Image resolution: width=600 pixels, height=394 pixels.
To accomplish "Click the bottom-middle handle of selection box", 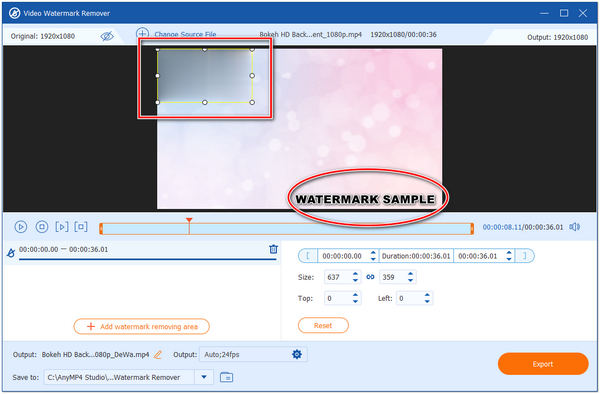I will click(205, 103).
